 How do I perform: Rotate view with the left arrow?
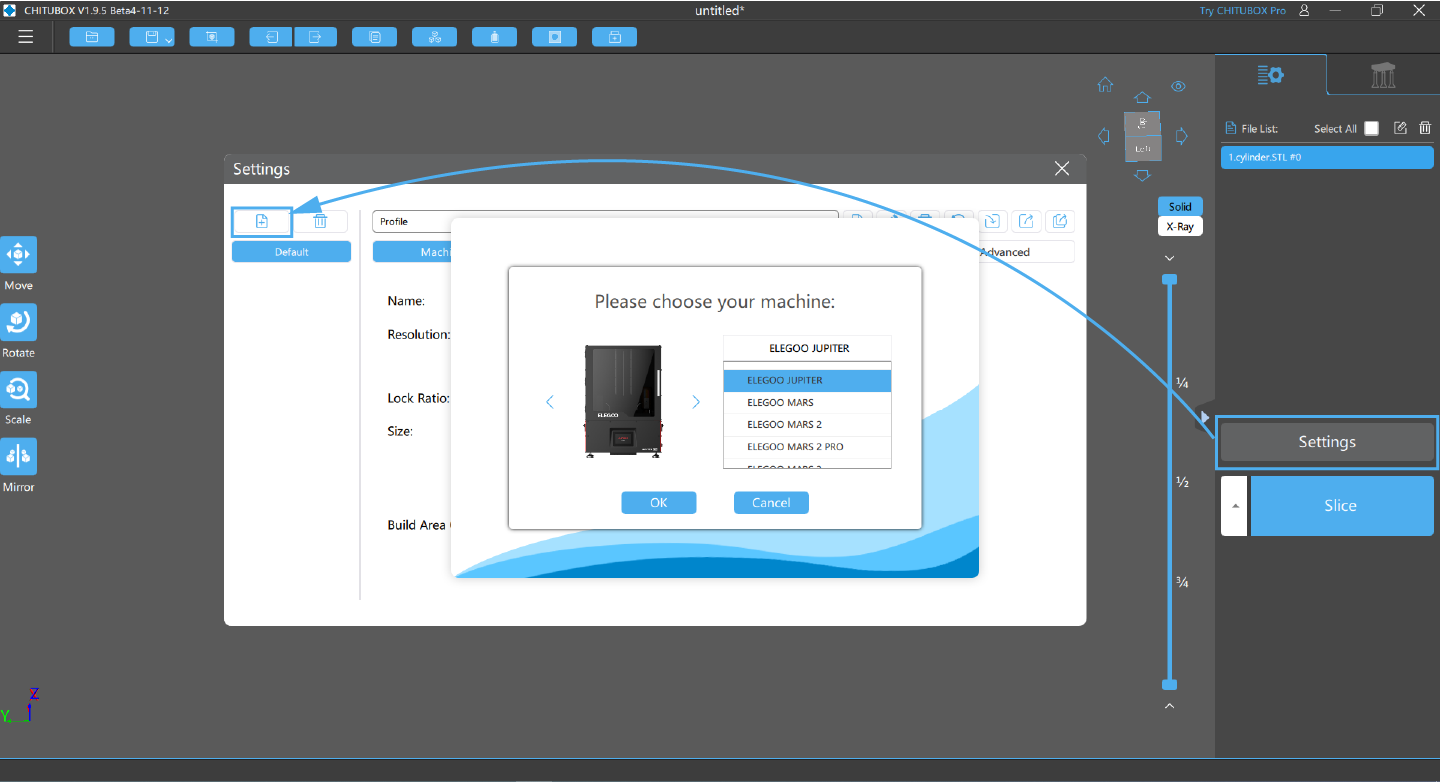1104,135
